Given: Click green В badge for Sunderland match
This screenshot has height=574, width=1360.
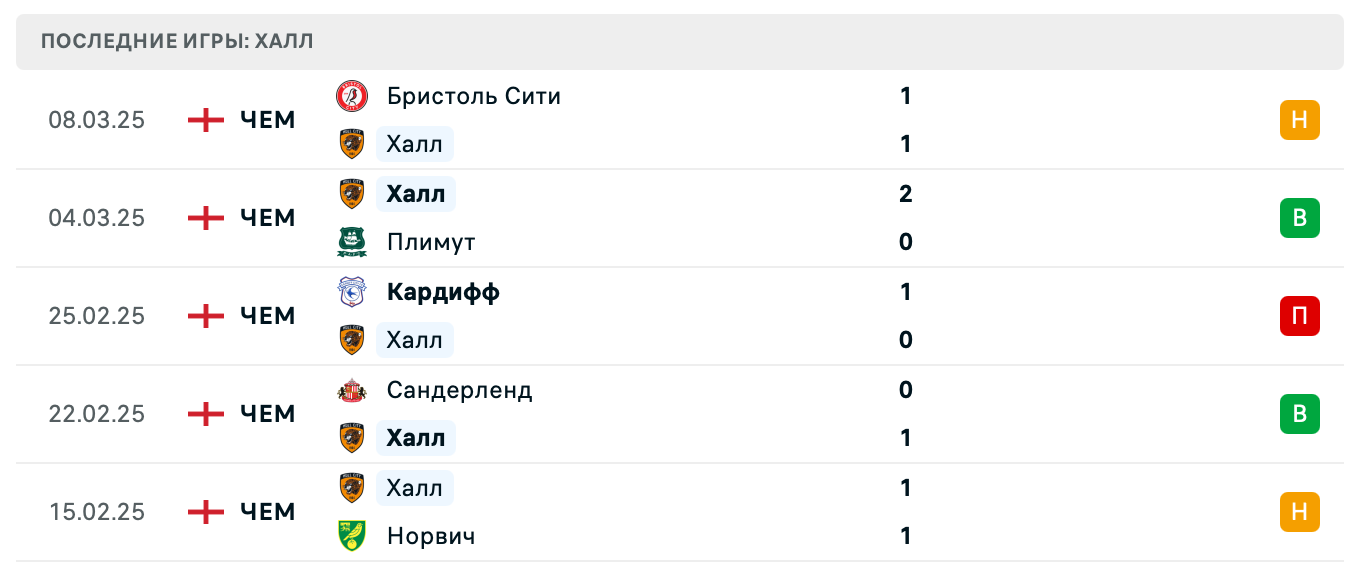Looking at the screenshot, I should (x=1299, y=414).
